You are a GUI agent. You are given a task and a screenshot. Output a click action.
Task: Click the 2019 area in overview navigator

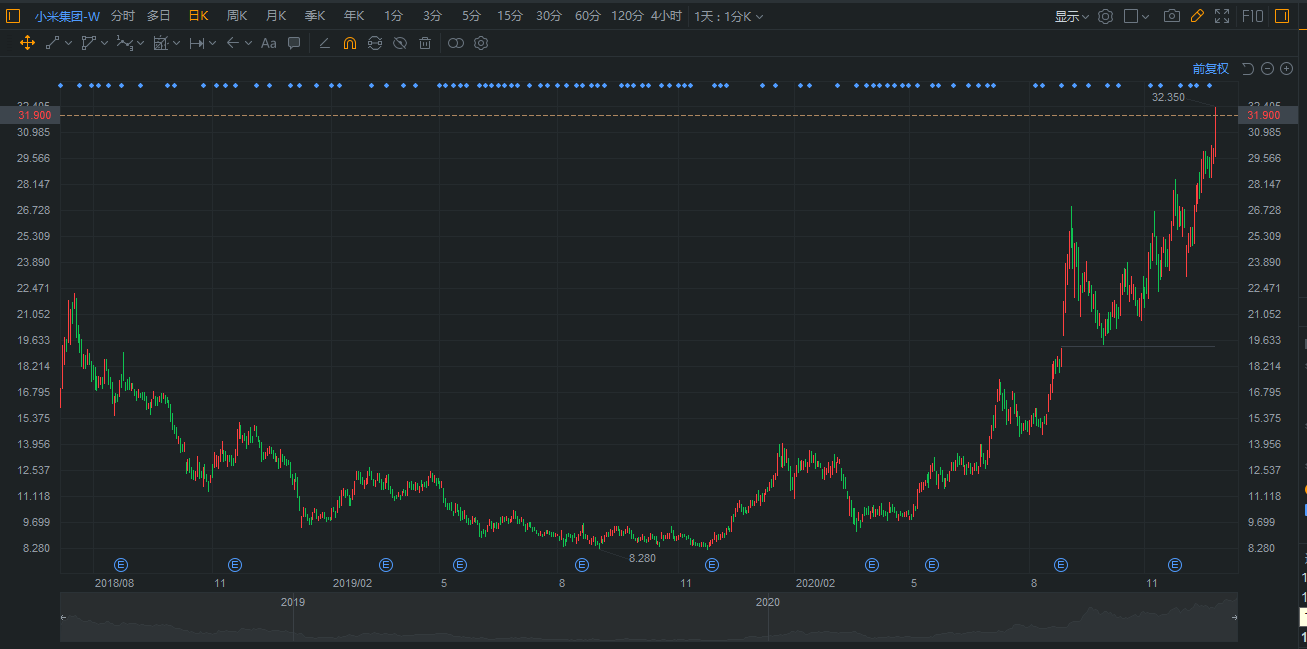293,603
